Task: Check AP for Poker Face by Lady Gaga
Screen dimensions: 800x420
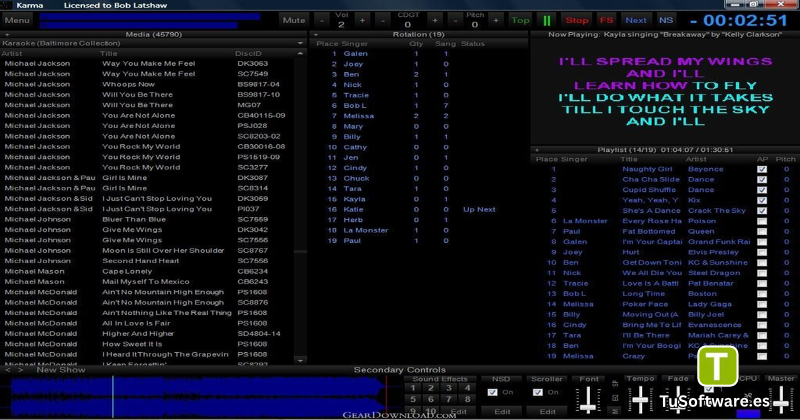Action: [x=762, y=305]
